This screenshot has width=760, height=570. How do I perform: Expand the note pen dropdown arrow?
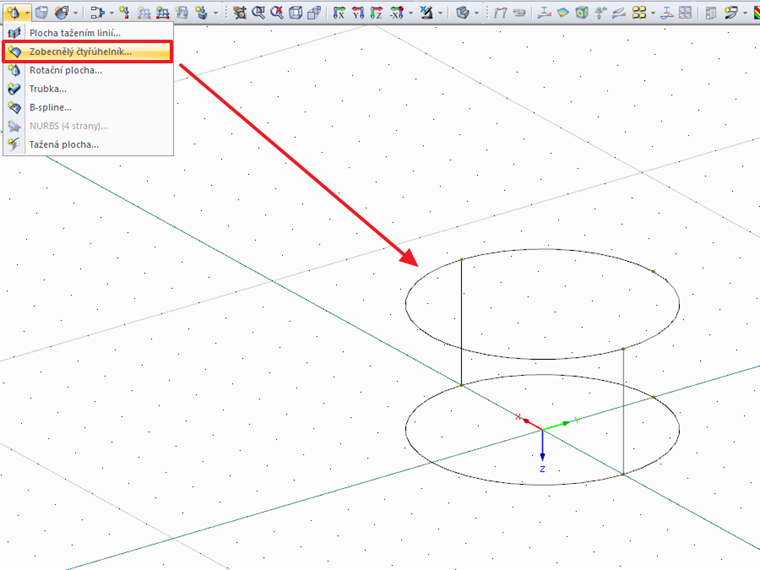[x=745, y=13]
